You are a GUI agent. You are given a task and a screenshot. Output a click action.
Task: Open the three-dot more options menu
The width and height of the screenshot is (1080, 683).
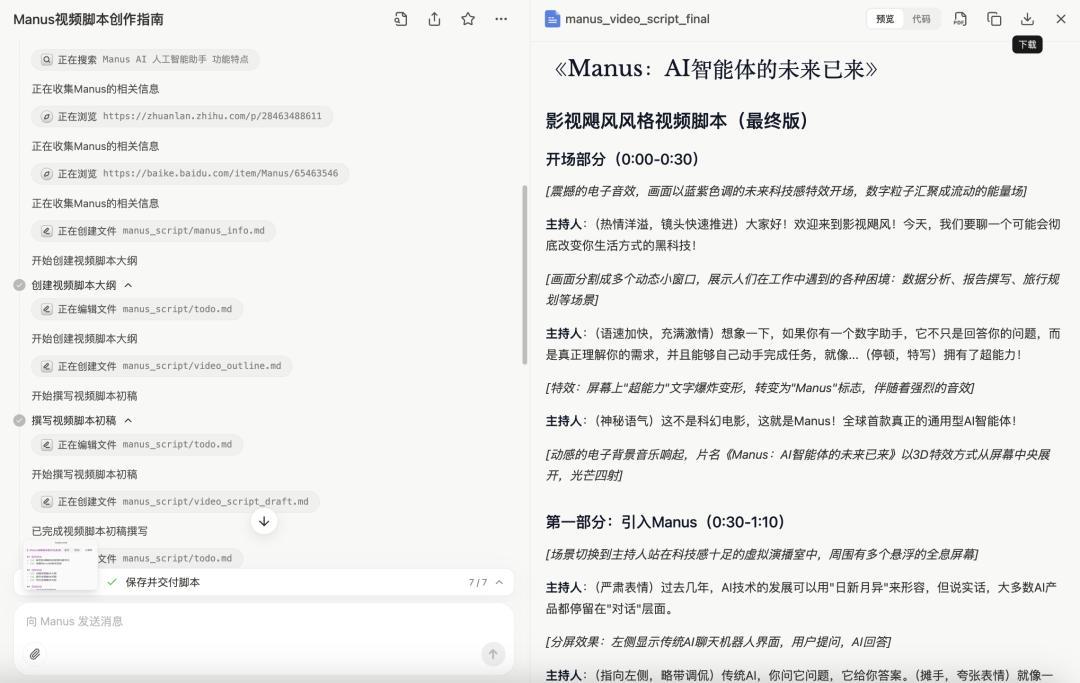tap(501, 19)
